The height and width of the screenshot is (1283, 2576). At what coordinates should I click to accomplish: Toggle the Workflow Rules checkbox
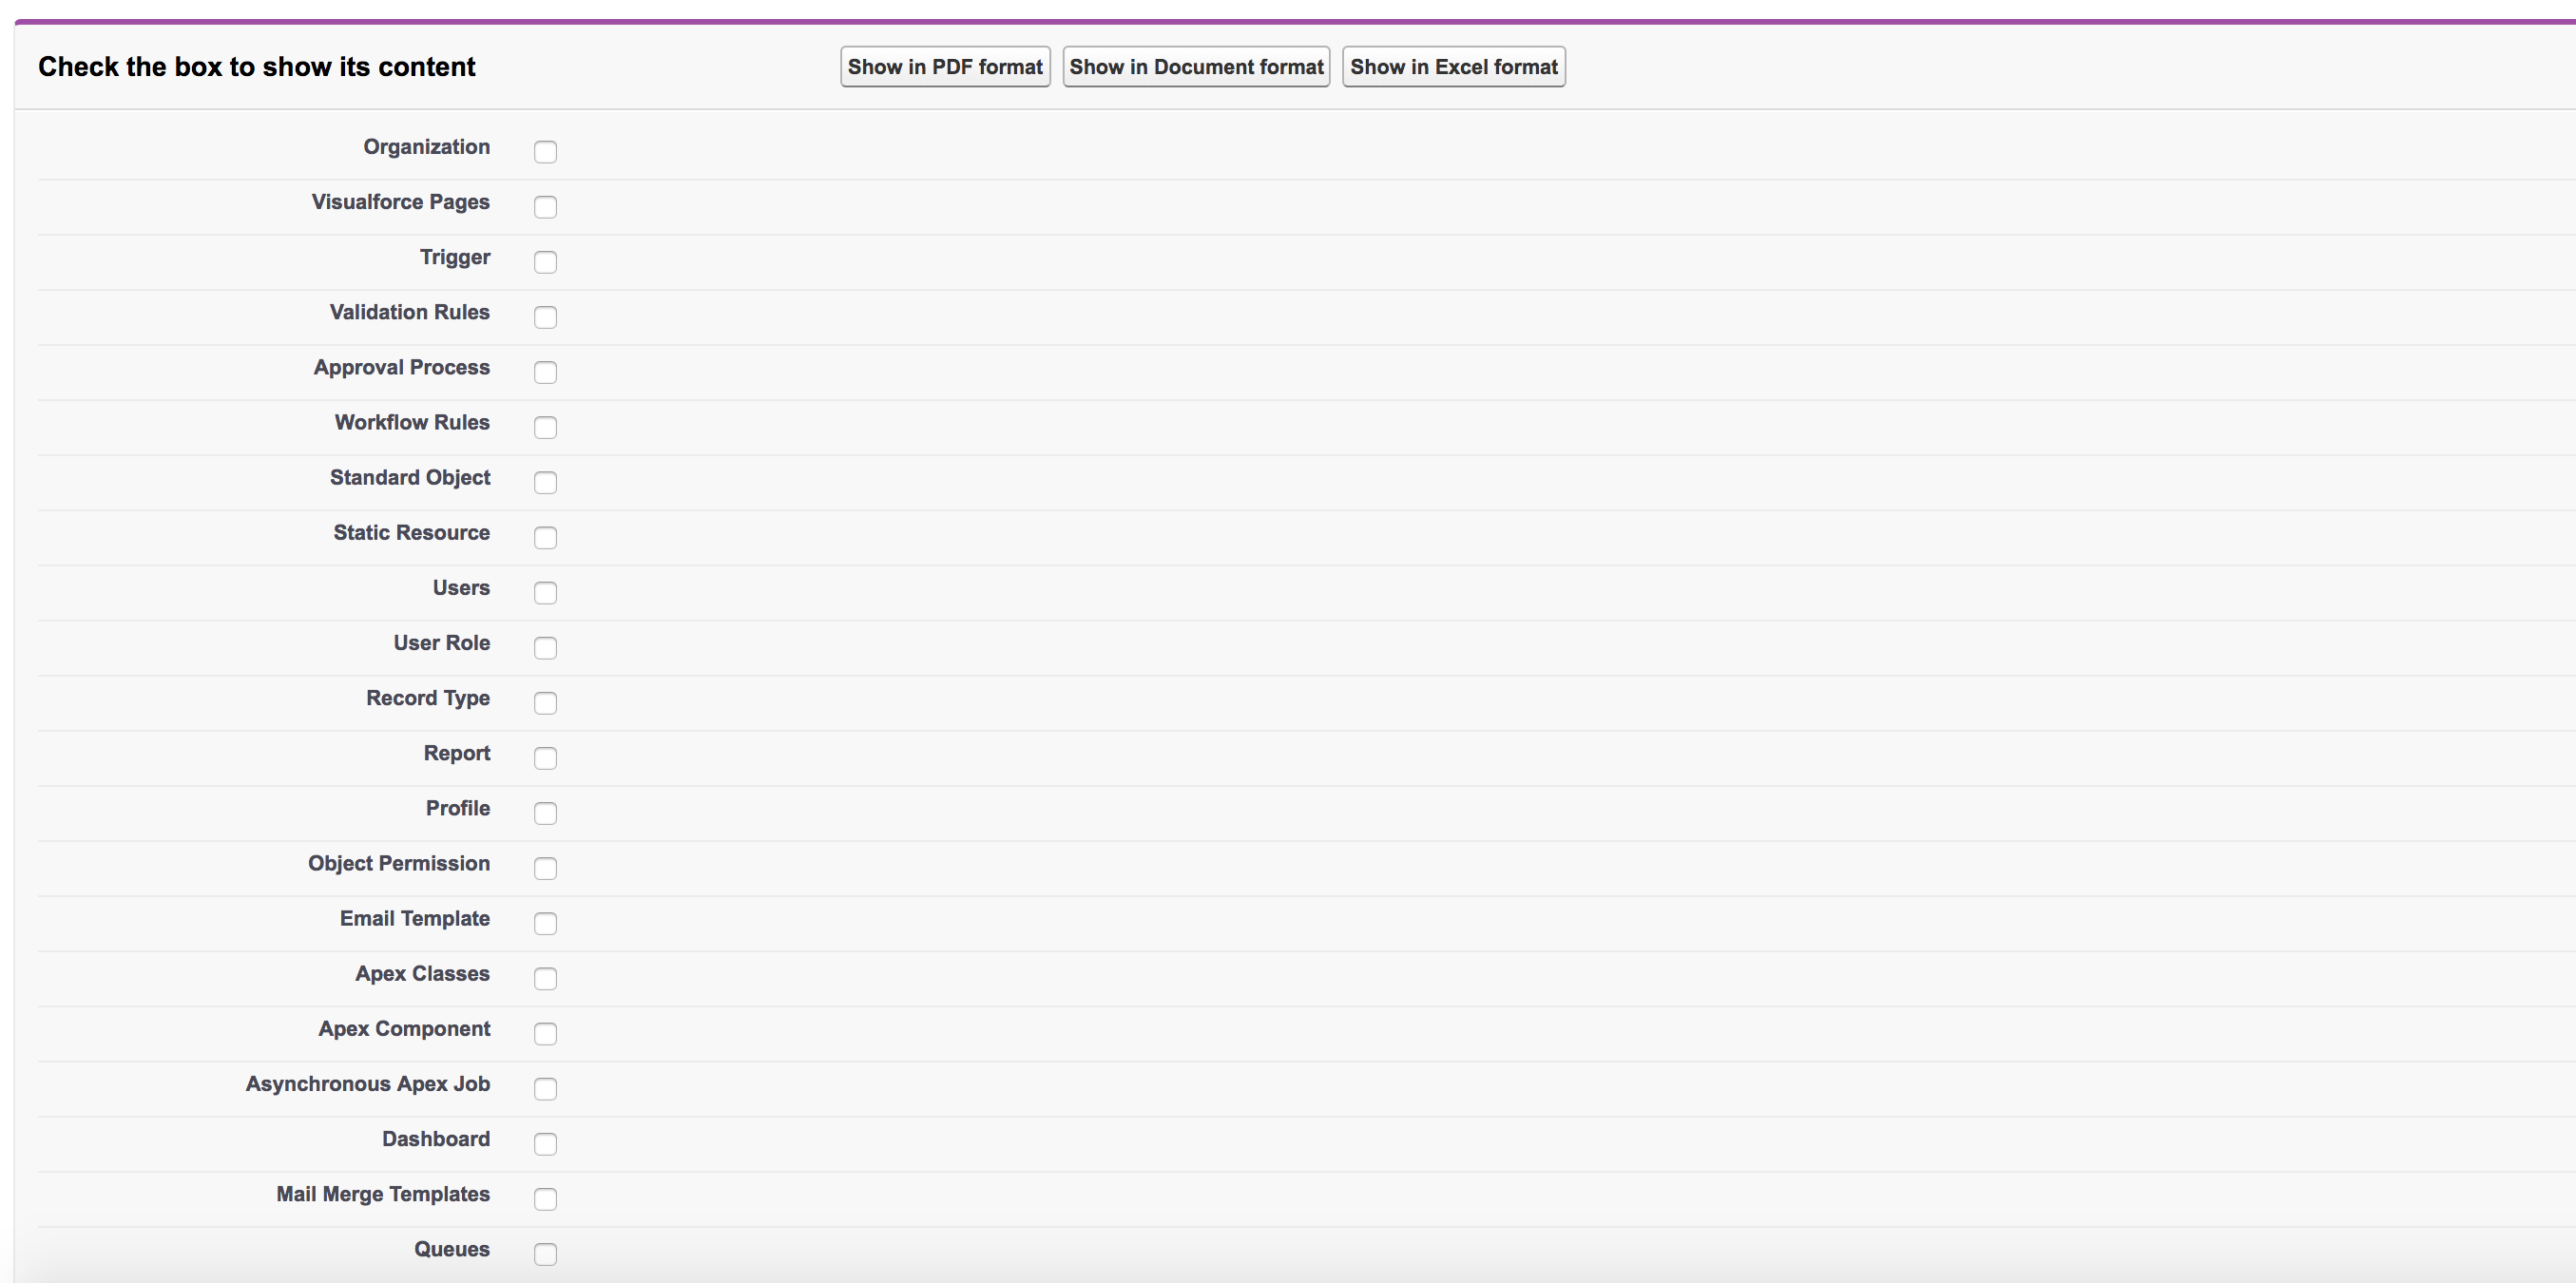[545, 427]
